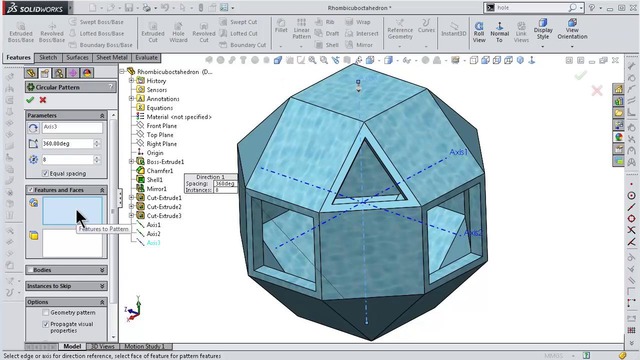The width and height of the screenshot is (640, 360).
Task: Click Swept Boss/Base tool
Action: (x=96, y=22)
